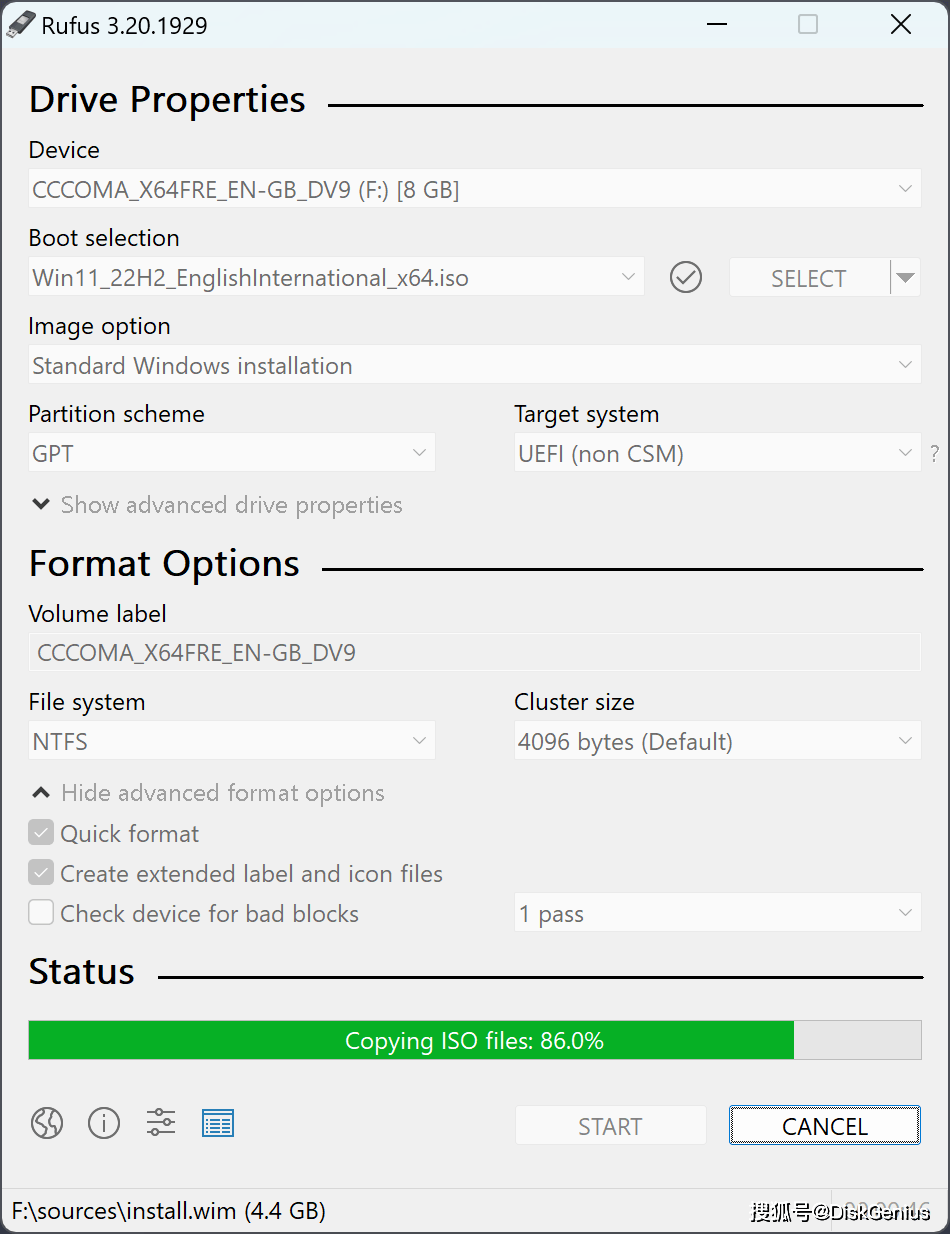Enable Check device for bad blocks
This screenshot has width=950, height=1234.
[x=41, y=913]
